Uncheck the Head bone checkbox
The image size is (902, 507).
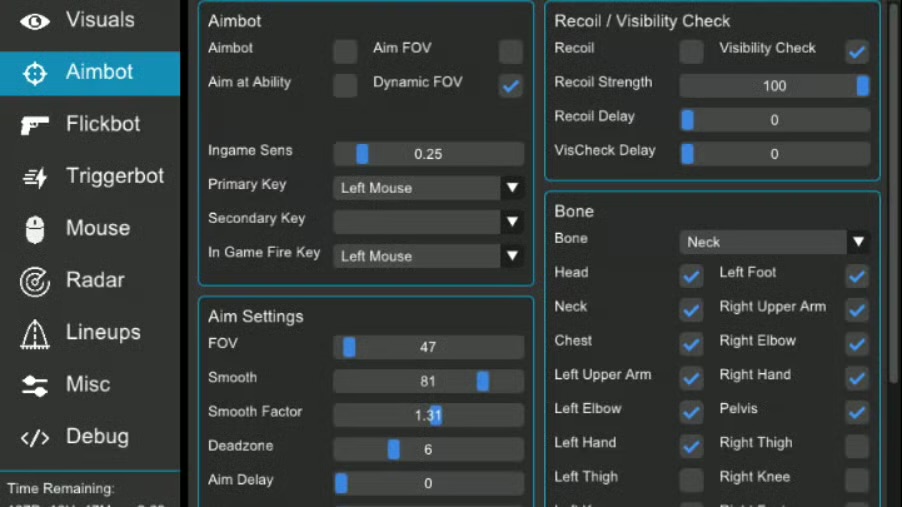pos(691,276)
